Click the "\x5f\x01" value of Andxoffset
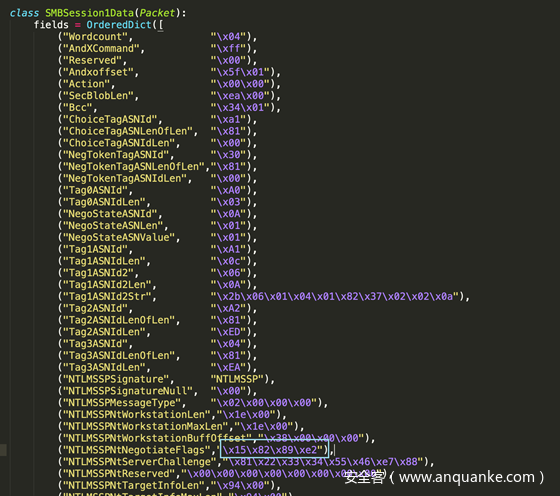The width and height of the screenshot is (560, 496). click(240, 72)
